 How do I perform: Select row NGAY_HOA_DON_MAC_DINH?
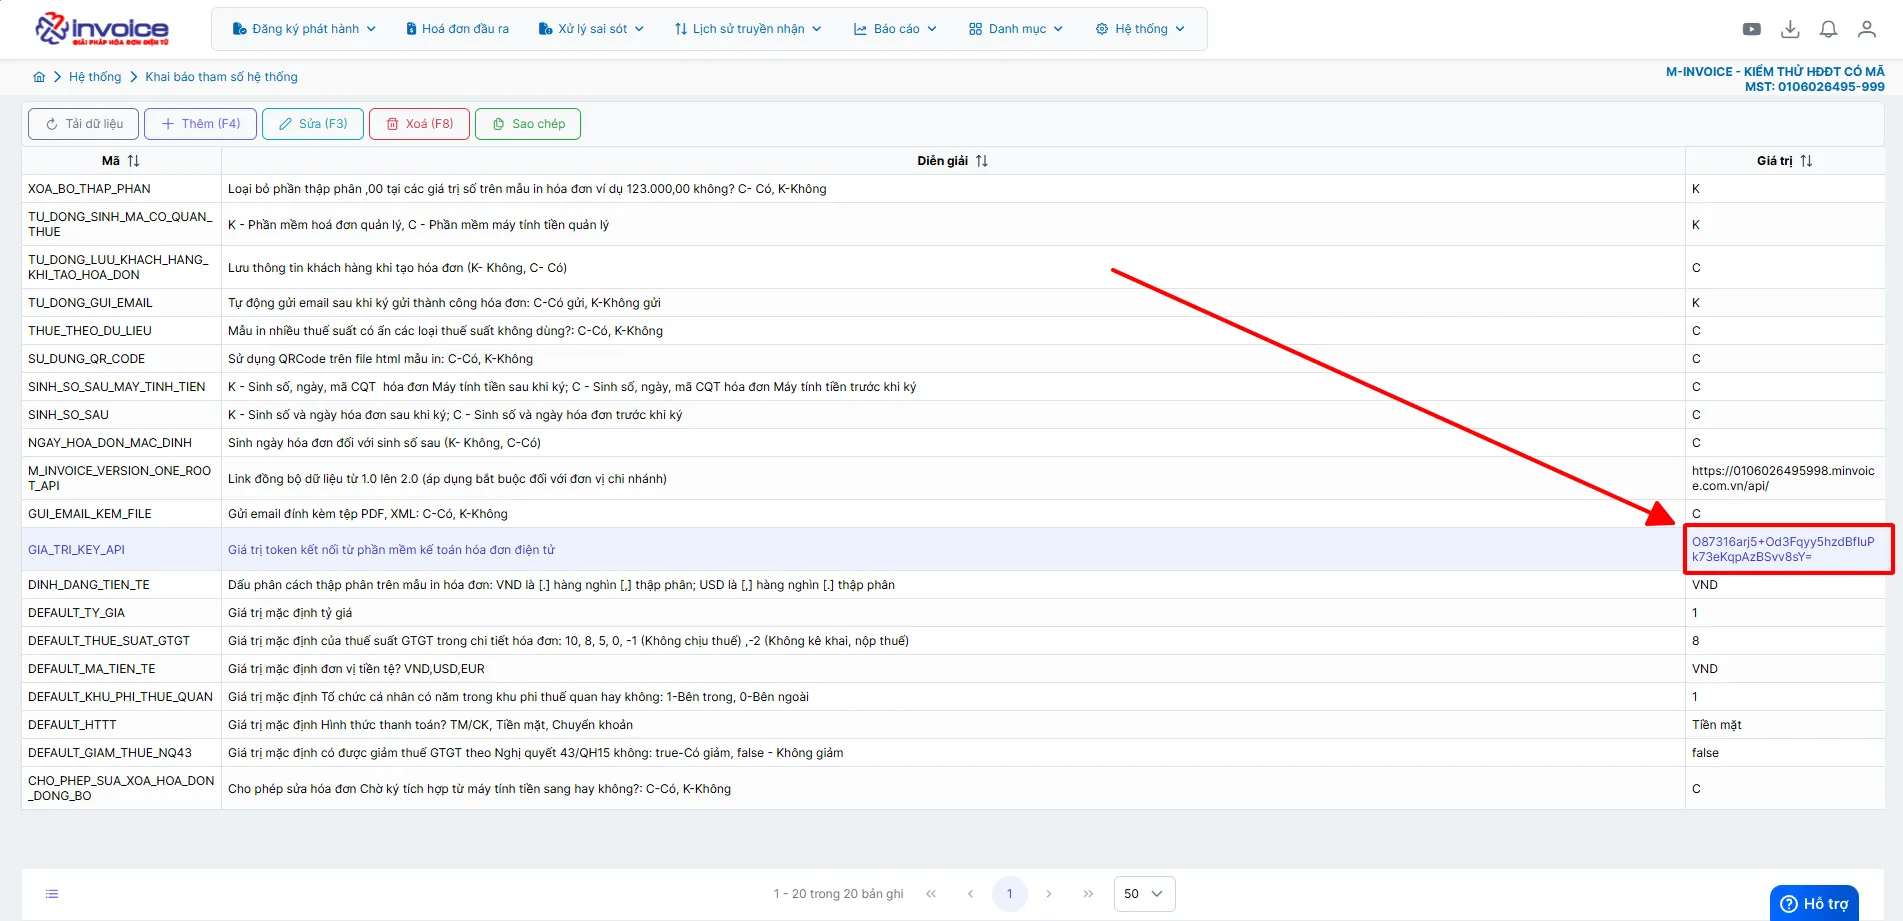[953, 443]
